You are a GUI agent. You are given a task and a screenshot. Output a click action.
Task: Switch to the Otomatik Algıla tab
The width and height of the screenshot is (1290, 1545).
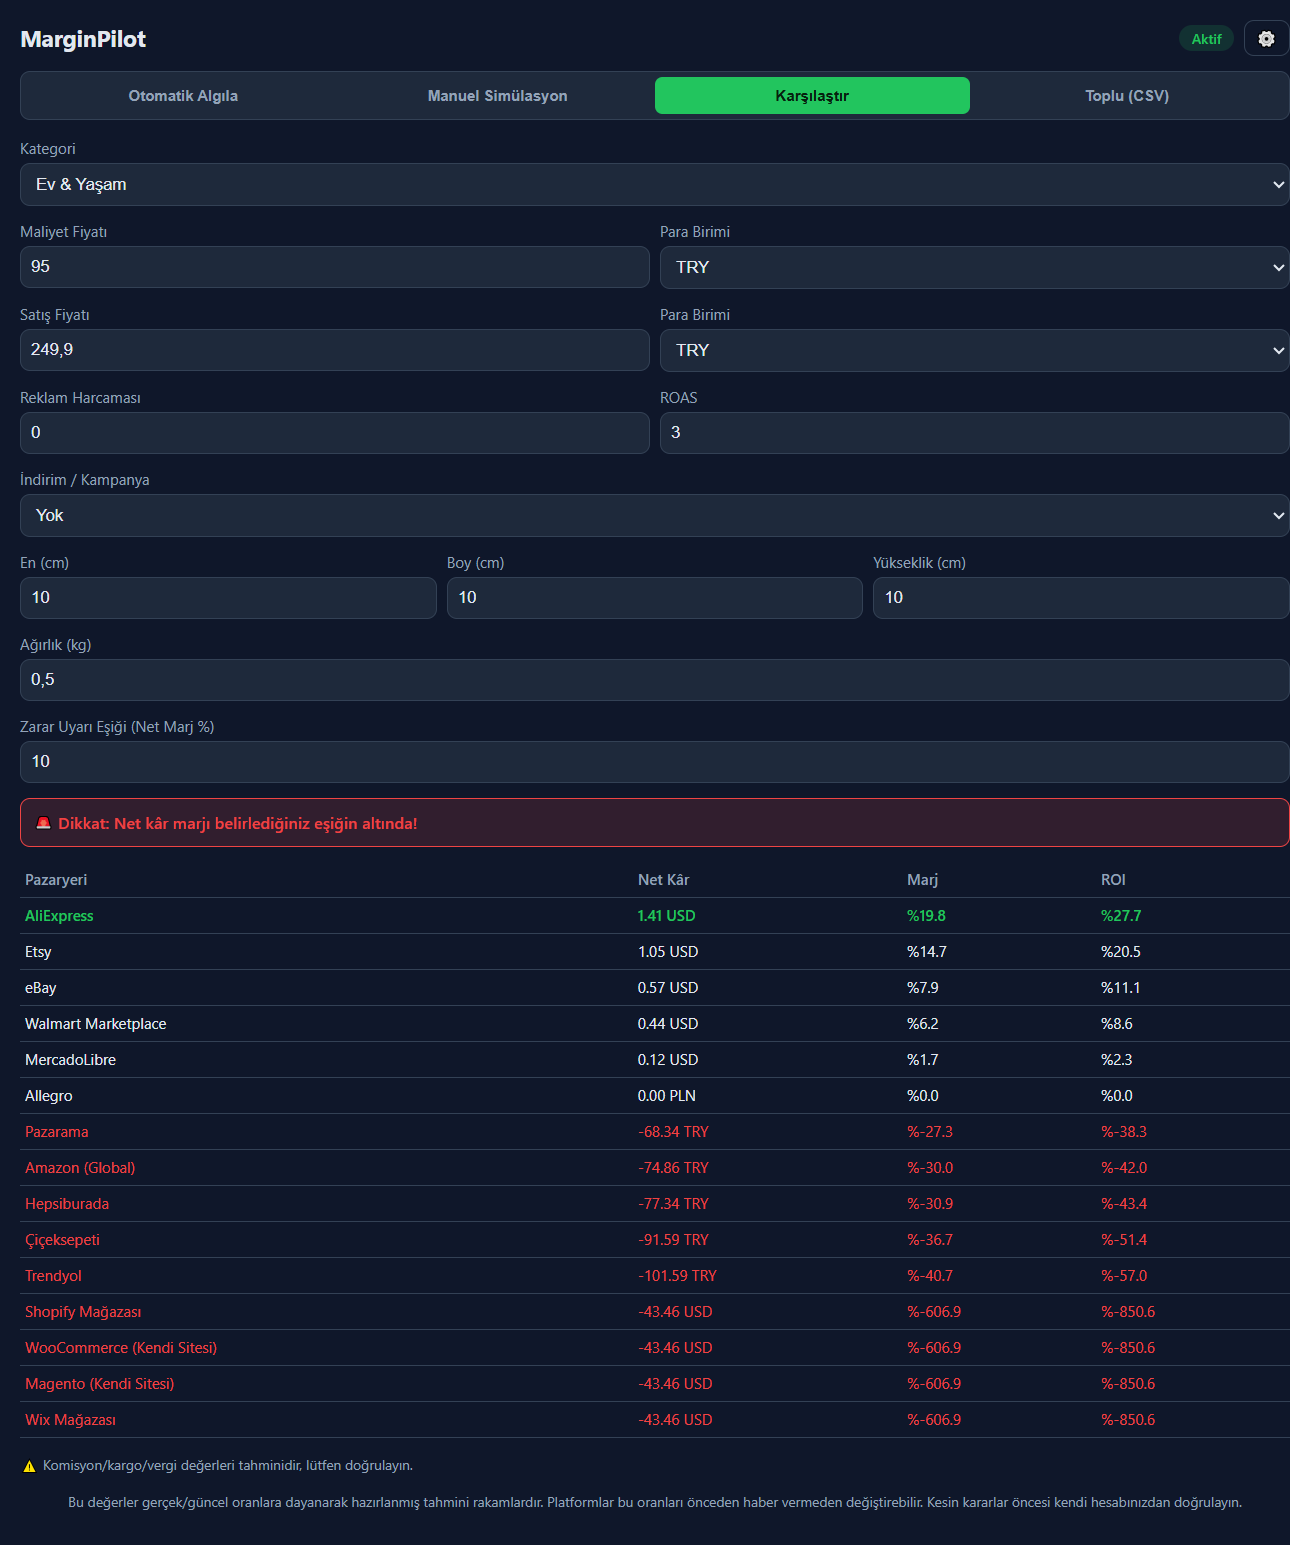tap(183, 96)
